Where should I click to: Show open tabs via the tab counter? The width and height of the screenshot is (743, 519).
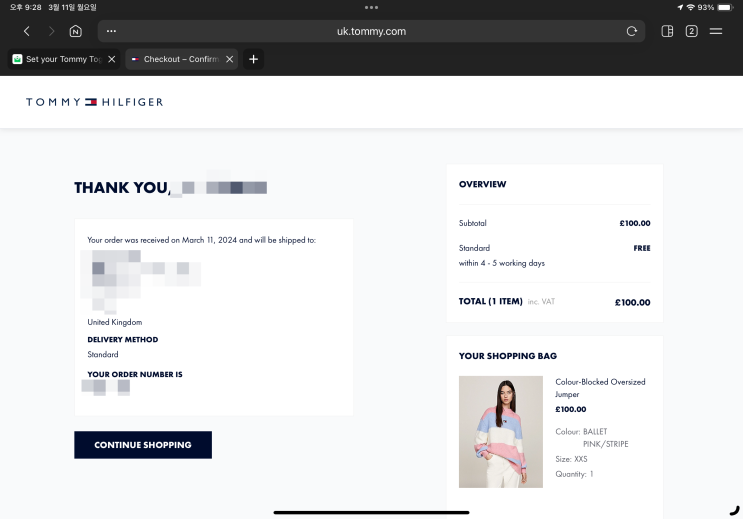[691, 31]
